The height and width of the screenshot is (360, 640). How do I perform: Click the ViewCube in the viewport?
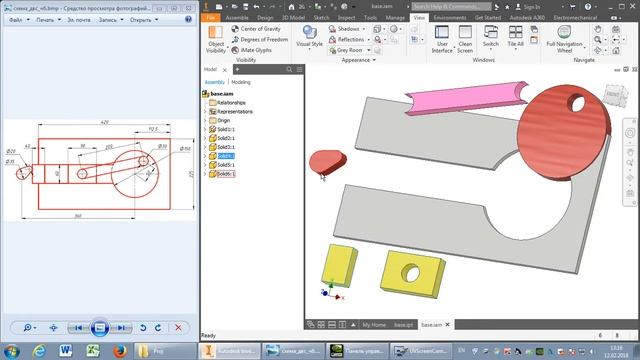(615, 96)
